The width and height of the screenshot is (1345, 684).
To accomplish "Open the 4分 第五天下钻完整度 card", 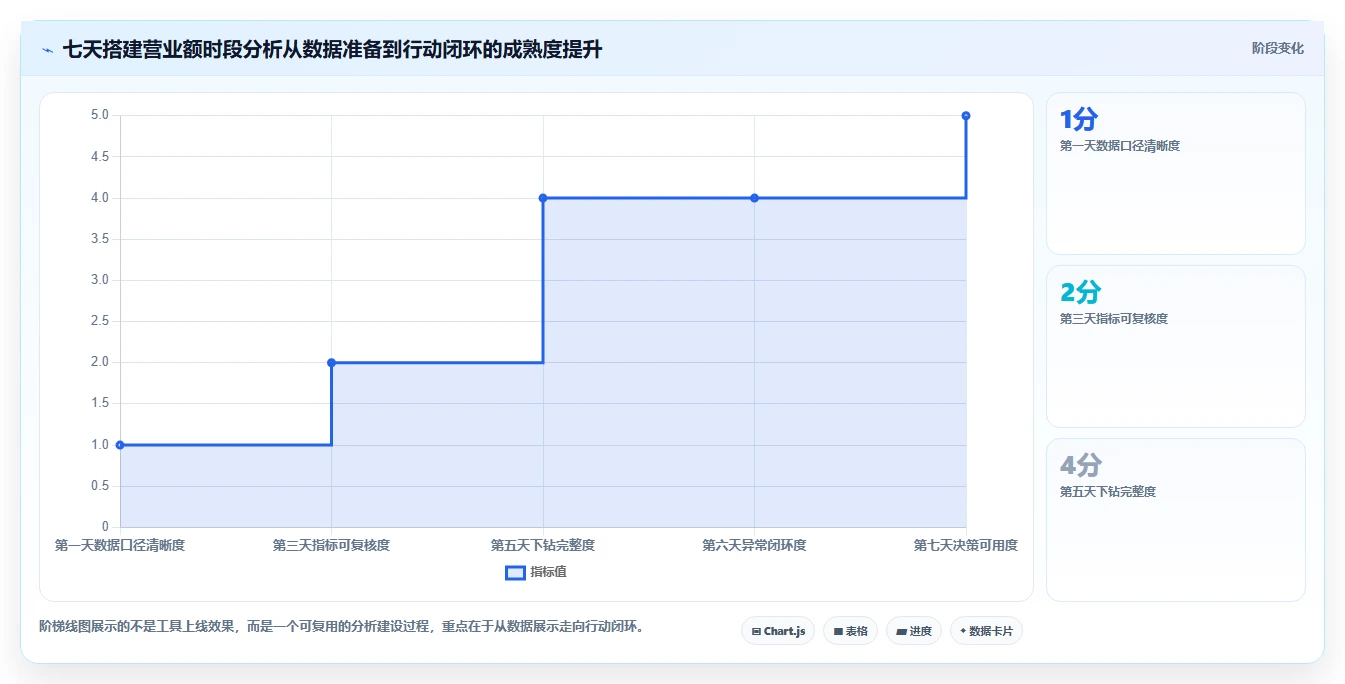I will 1175,519.
